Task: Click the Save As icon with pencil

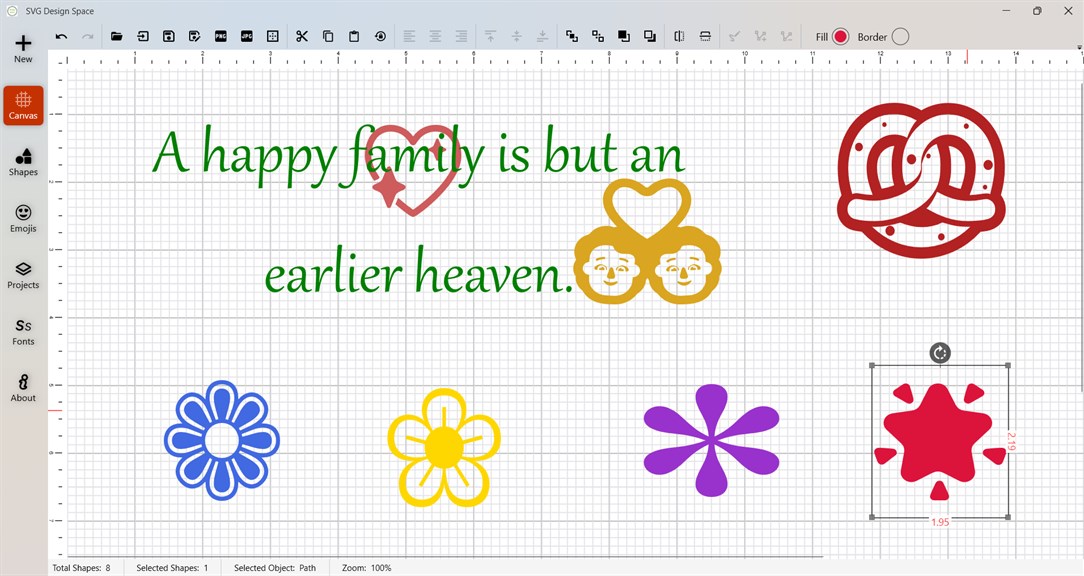Action: coord(195,37)
